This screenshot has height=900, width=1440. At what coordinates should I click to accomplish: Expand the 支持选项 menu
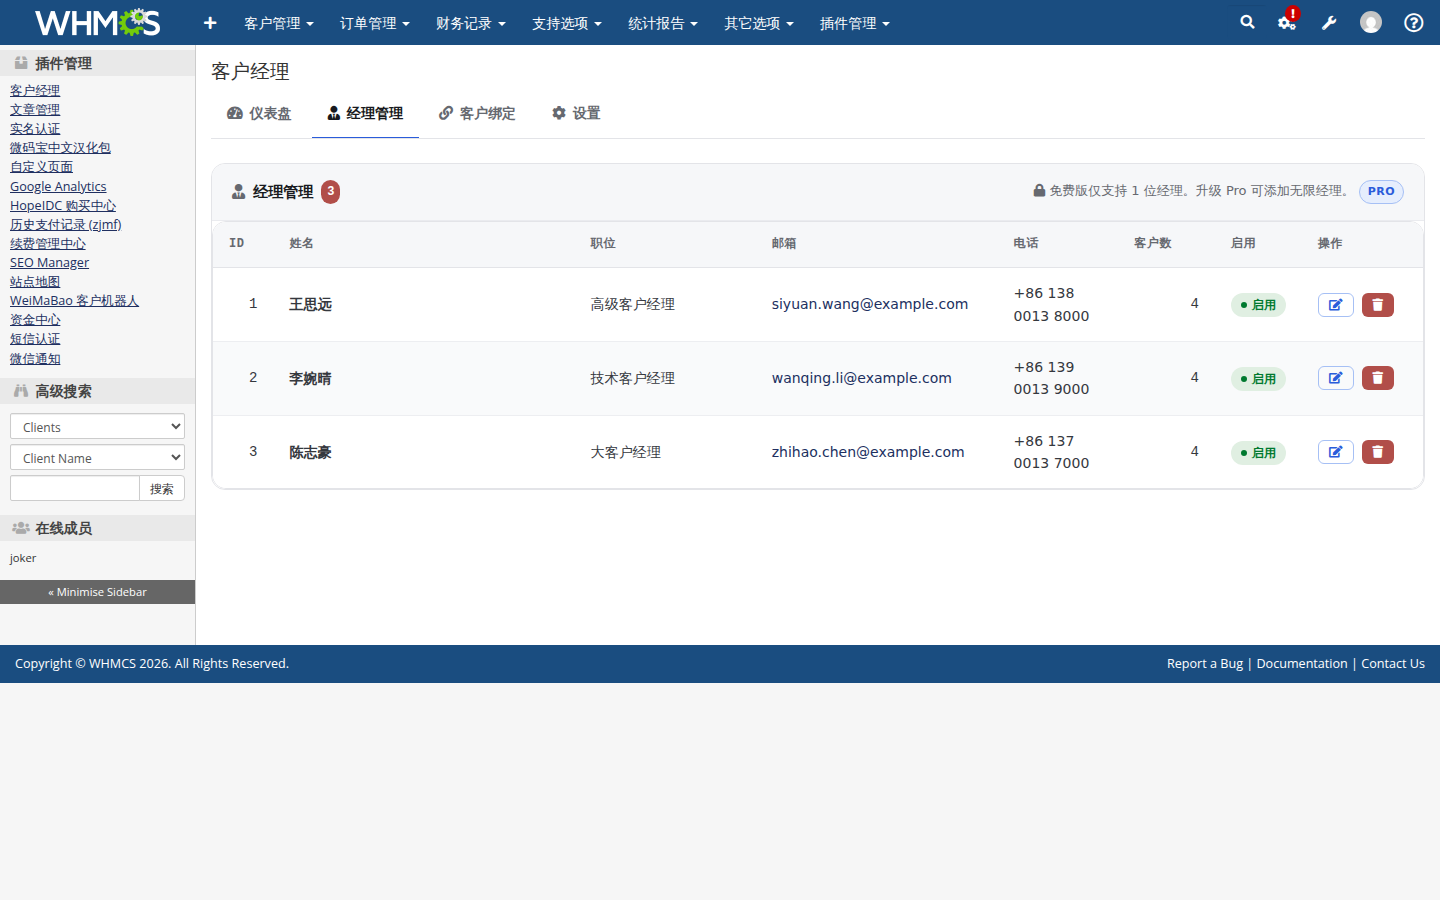pyautogui.click(x=567, y=23)
